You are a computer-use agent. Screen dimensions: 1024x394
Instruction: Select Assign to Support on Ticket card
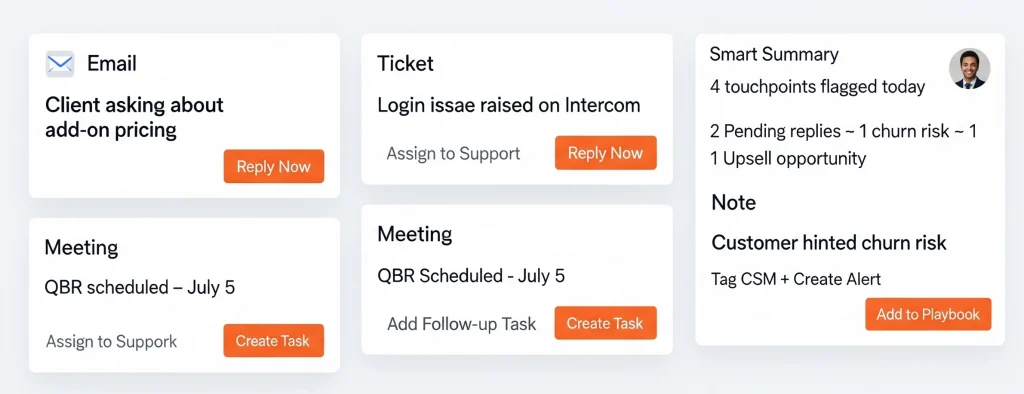453,154
